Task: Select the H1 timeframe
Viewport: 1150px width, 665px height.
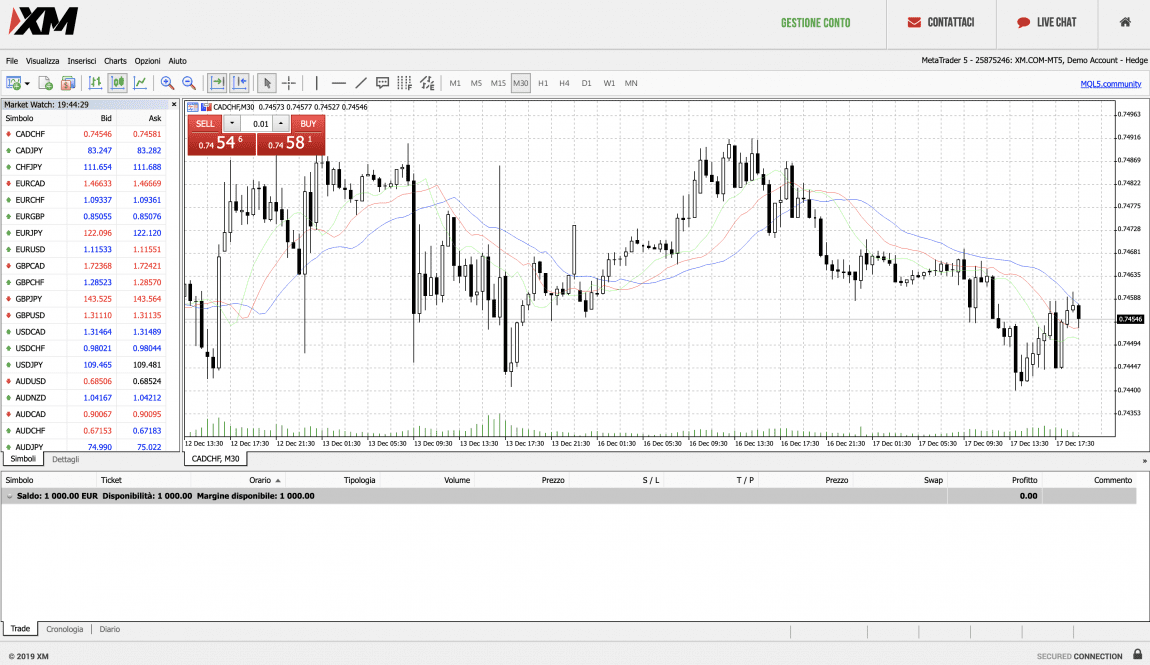Action: point(543,83)
